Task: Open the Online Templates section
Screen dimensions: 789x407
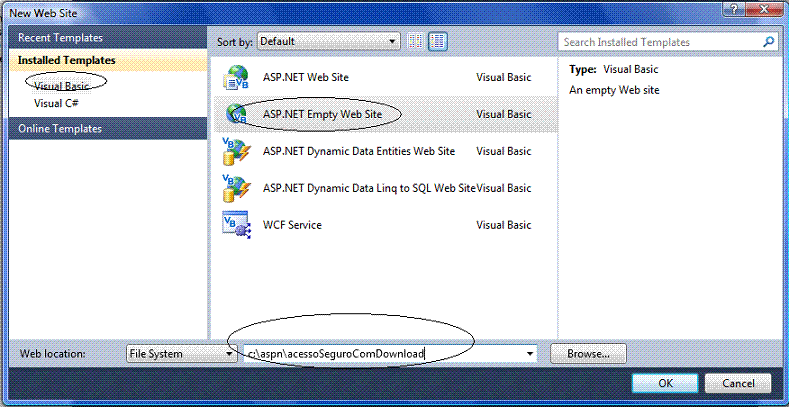Action: pos(108,129)
